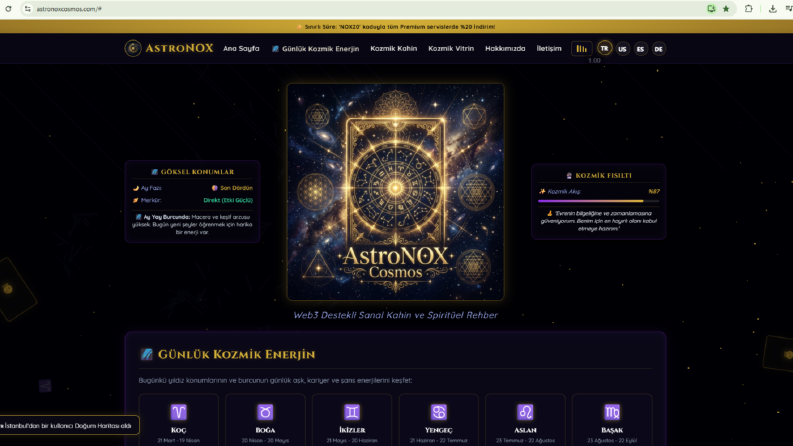Click the Başak card name label

coord(612,430)
